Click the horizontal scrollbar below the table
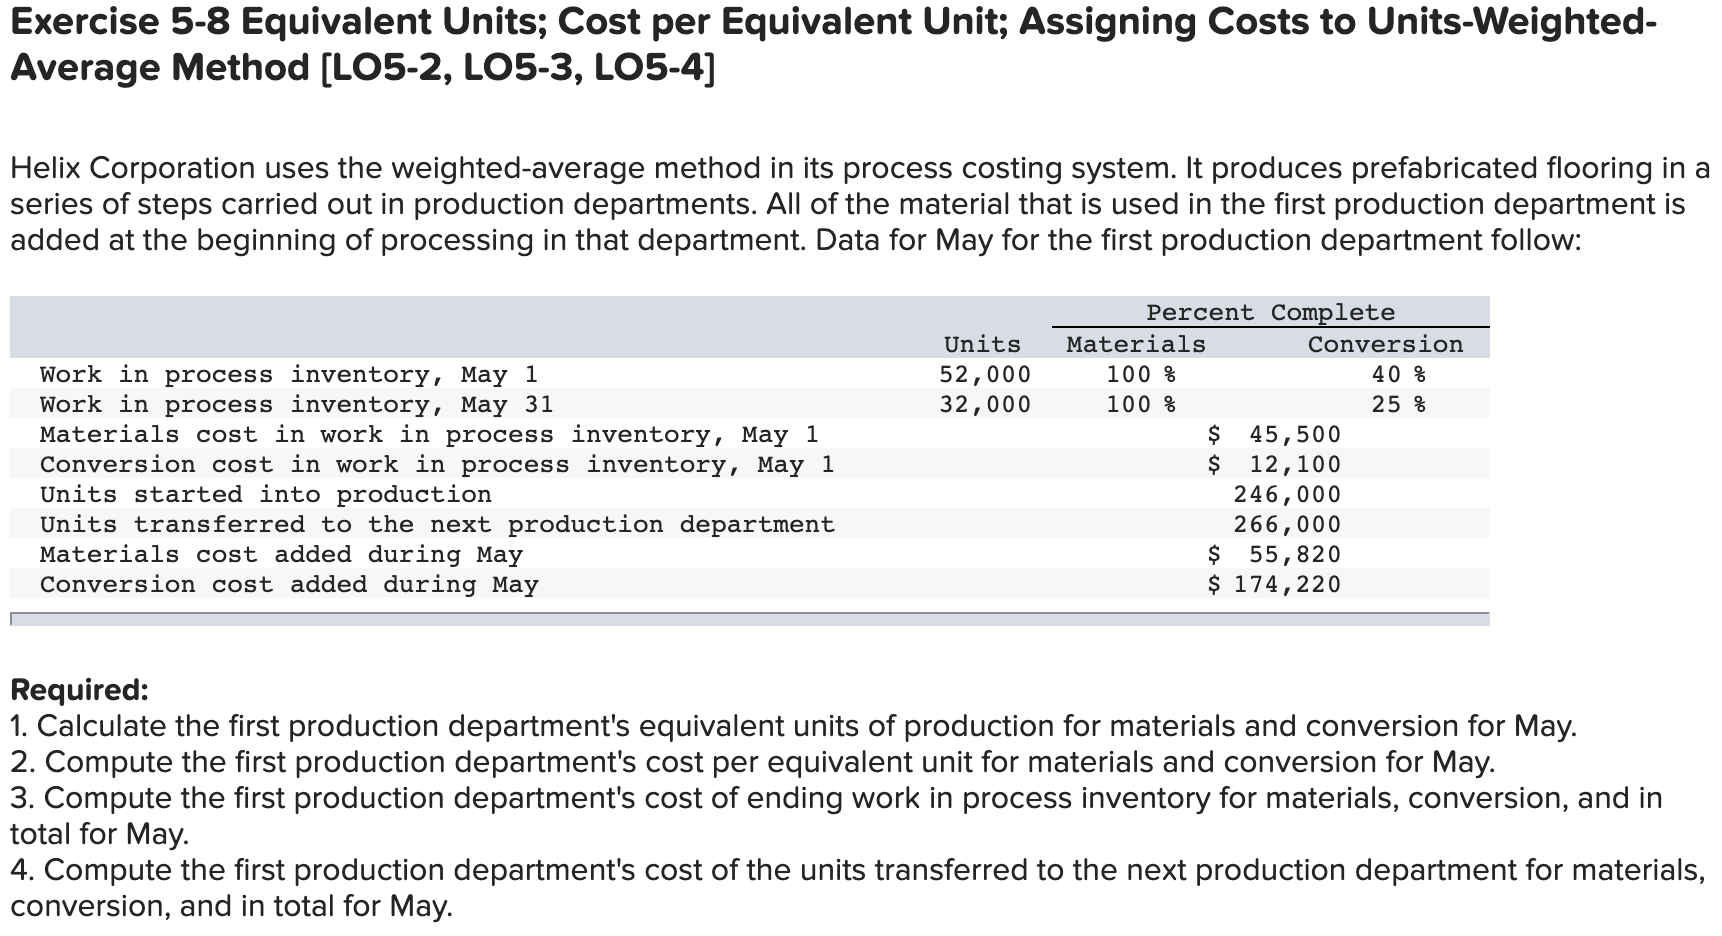 pos(750,617)
